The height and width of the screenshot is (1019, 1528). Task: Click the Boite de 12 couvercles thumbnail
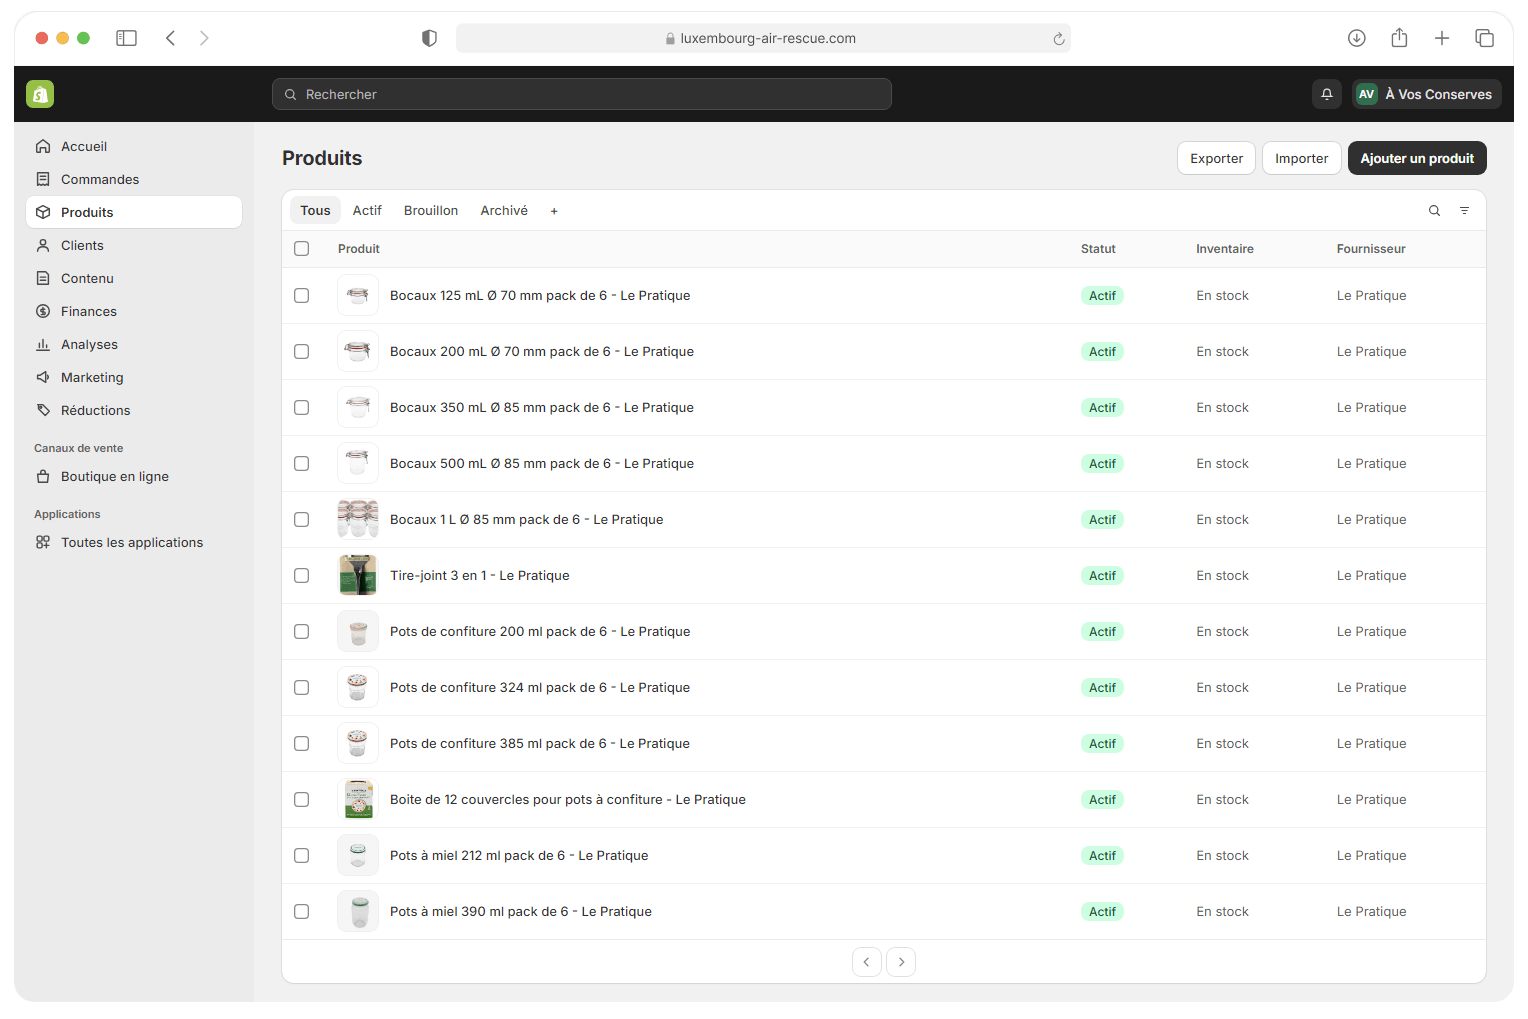(358, 800)
